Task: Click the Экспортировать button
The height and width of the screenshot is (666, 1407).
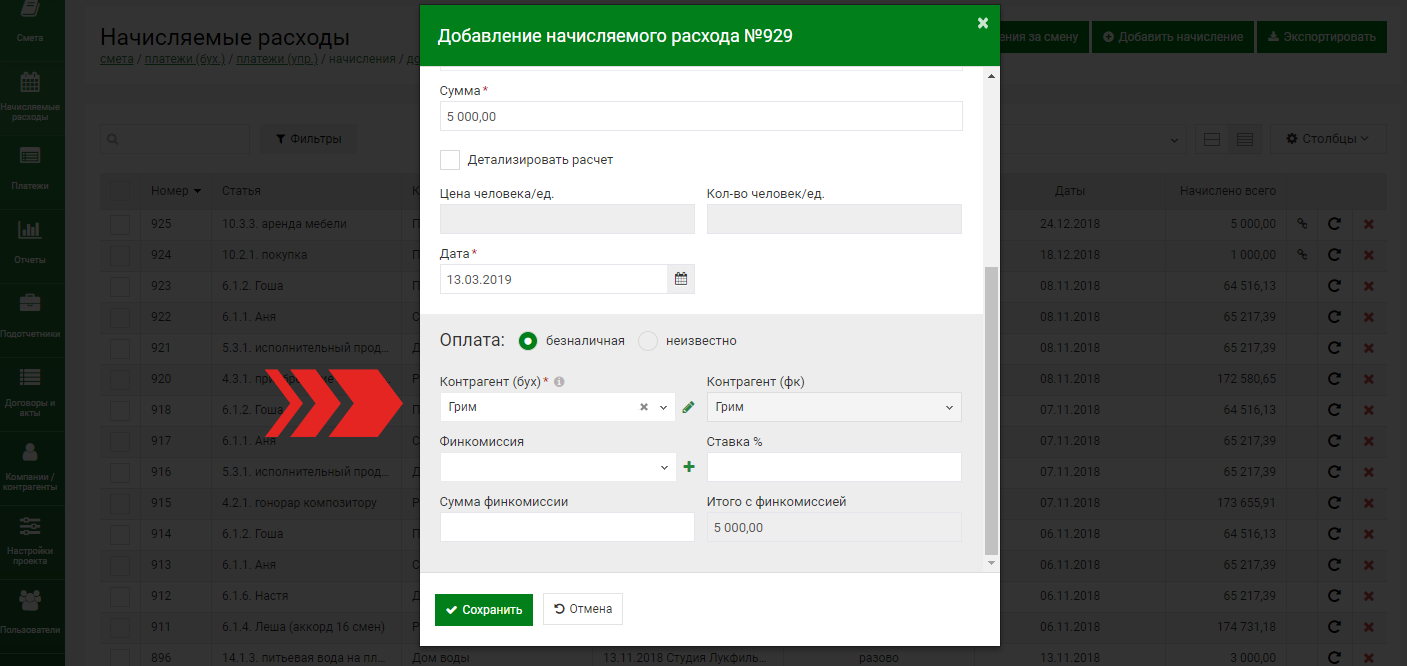Action: pyautogui.click(x=1322, y=37)
